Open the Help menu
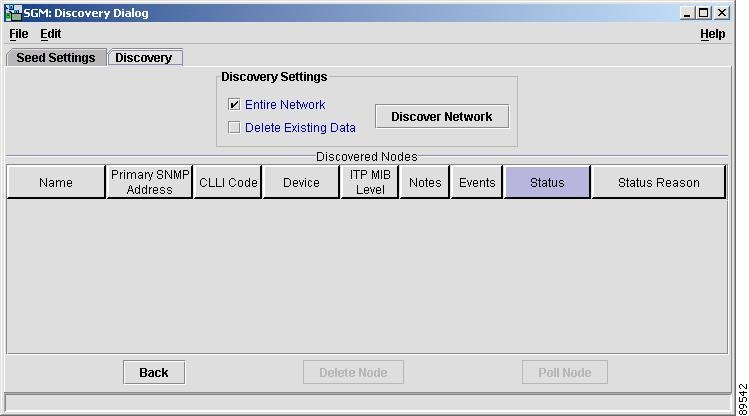 (x=712, y=34)
